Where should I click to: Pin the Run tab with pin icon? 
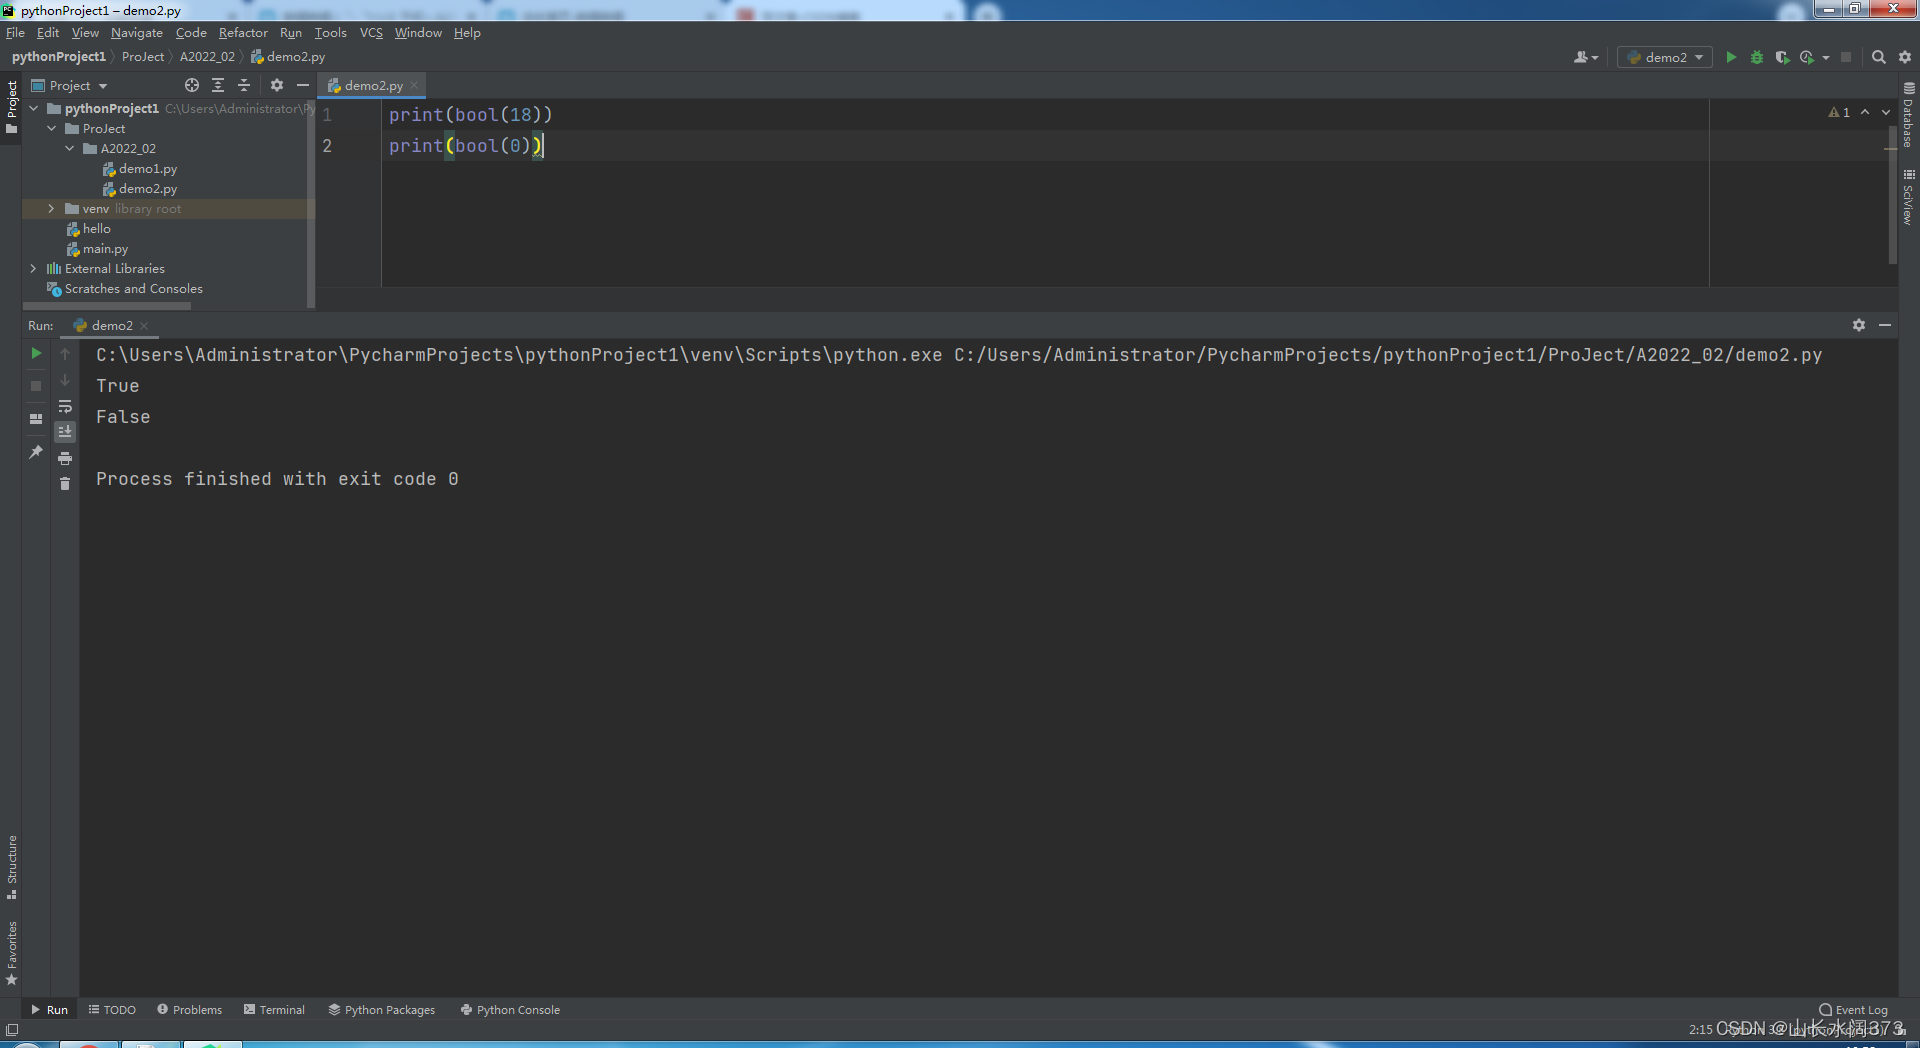click(36, 452)
